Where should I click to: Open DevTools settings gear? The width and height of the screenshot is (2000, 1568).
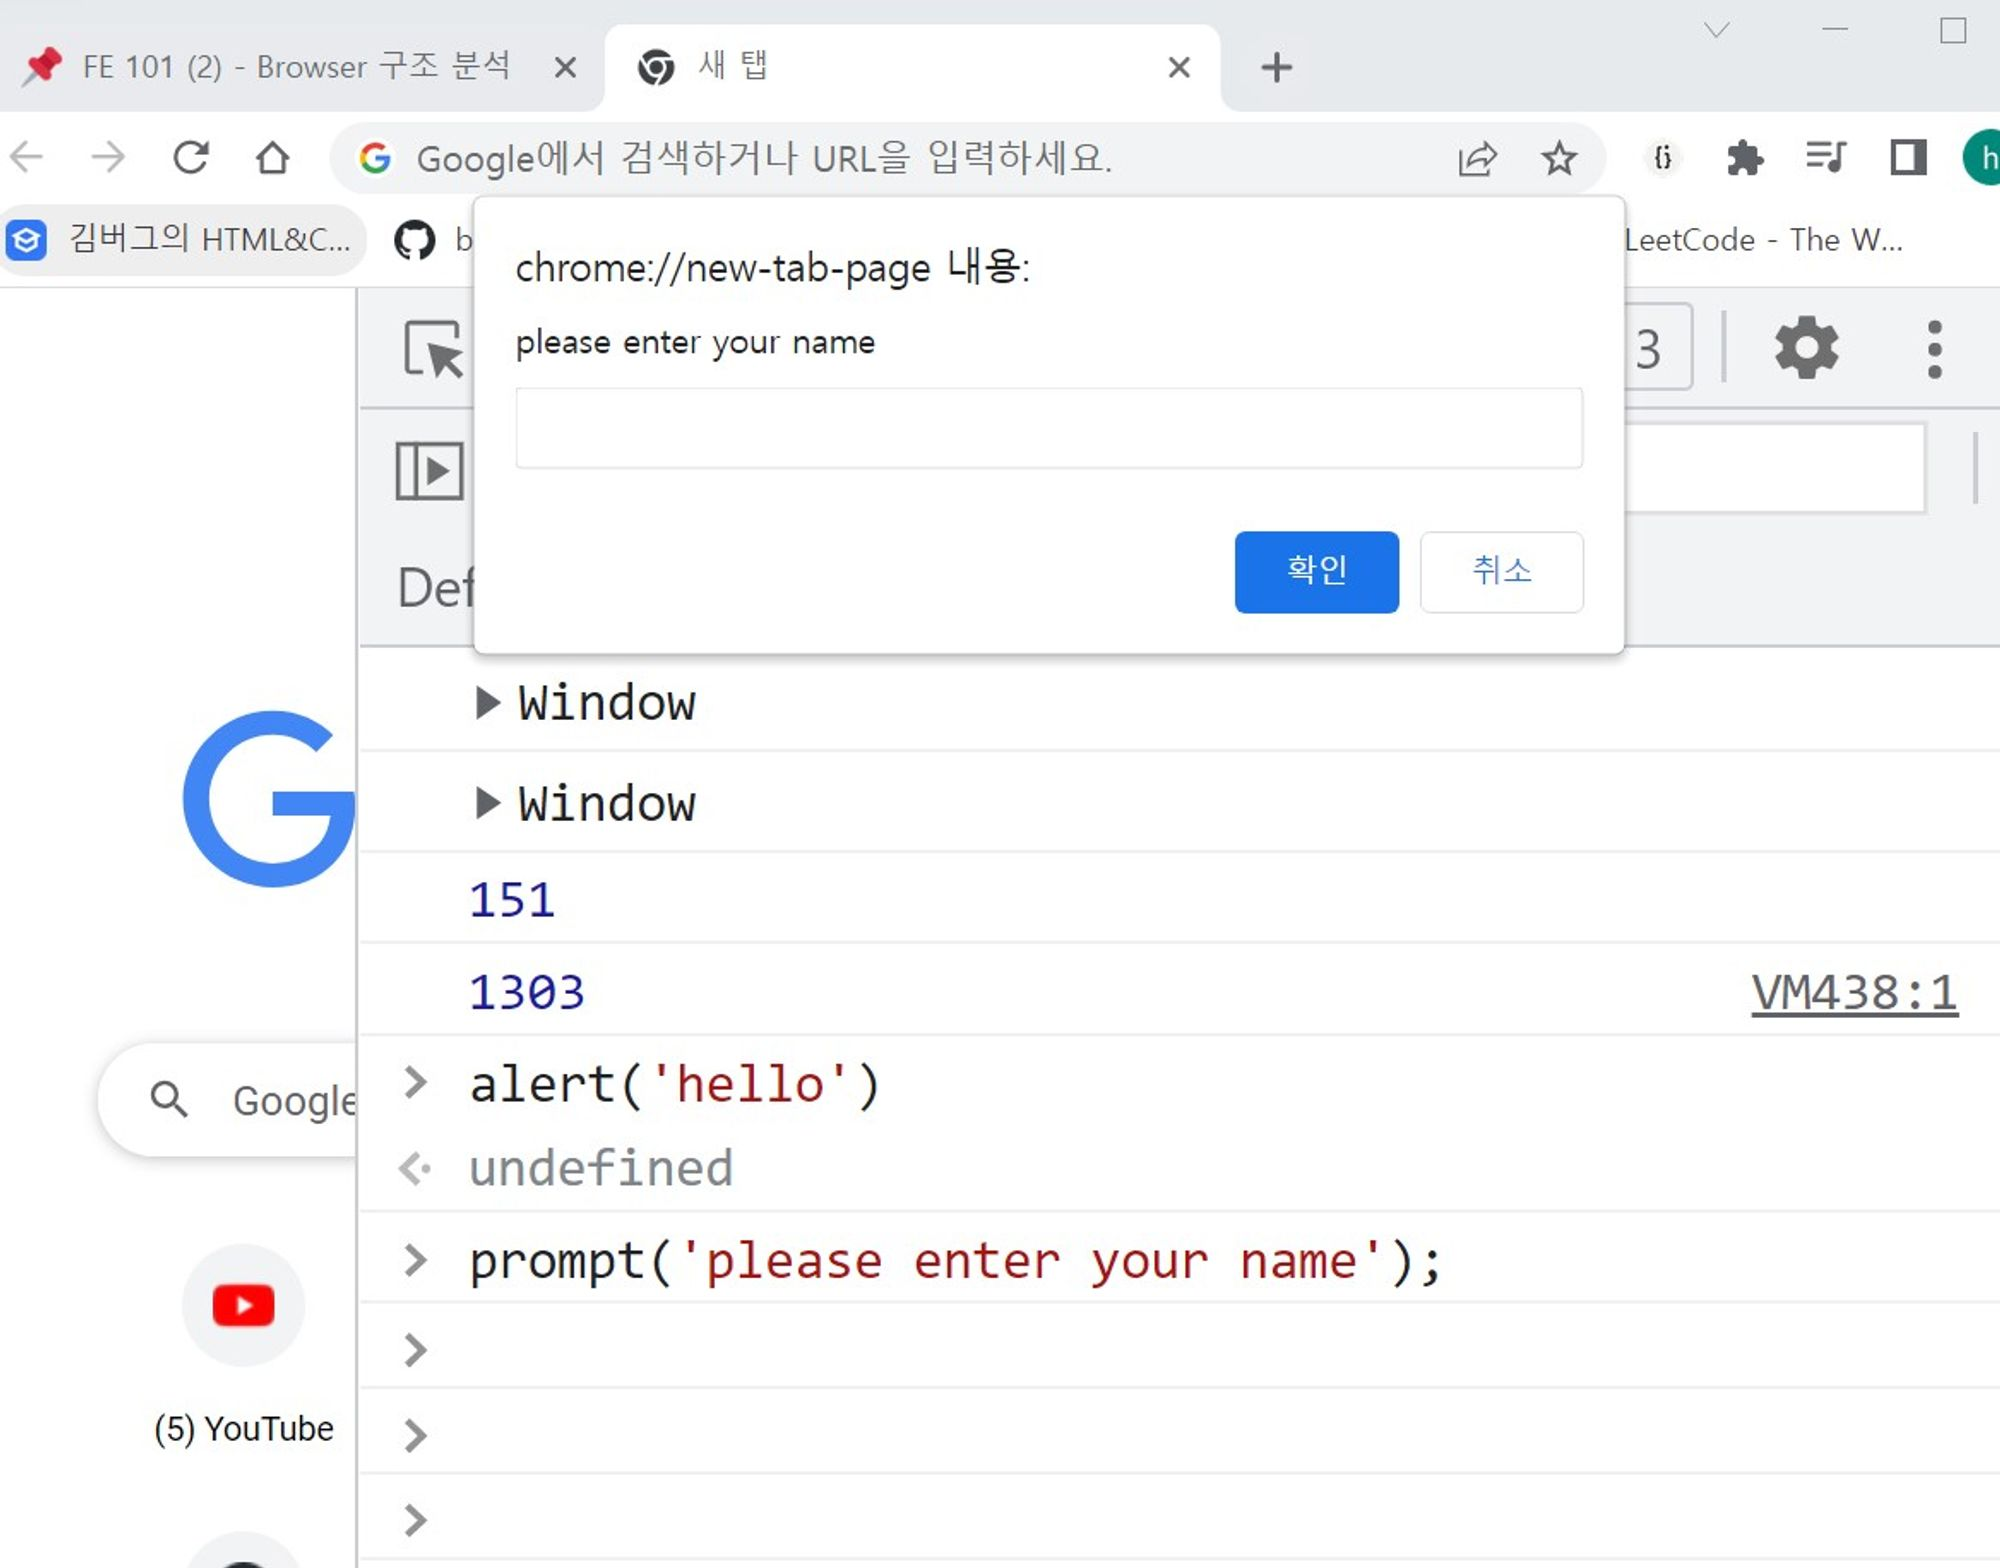(x=1806, y=348)
